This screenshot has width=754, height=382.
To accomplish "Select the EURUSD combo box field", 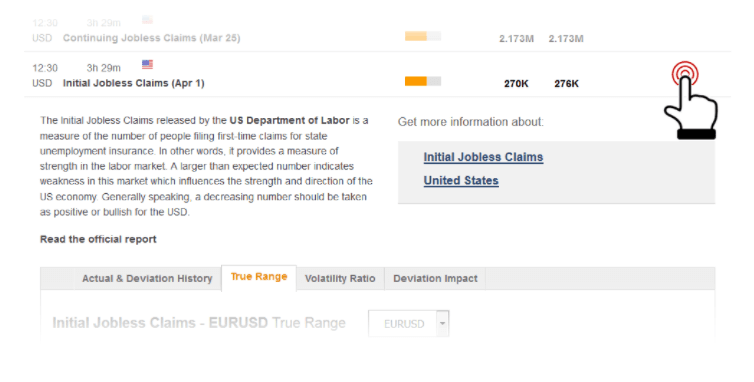I will 409,323.
